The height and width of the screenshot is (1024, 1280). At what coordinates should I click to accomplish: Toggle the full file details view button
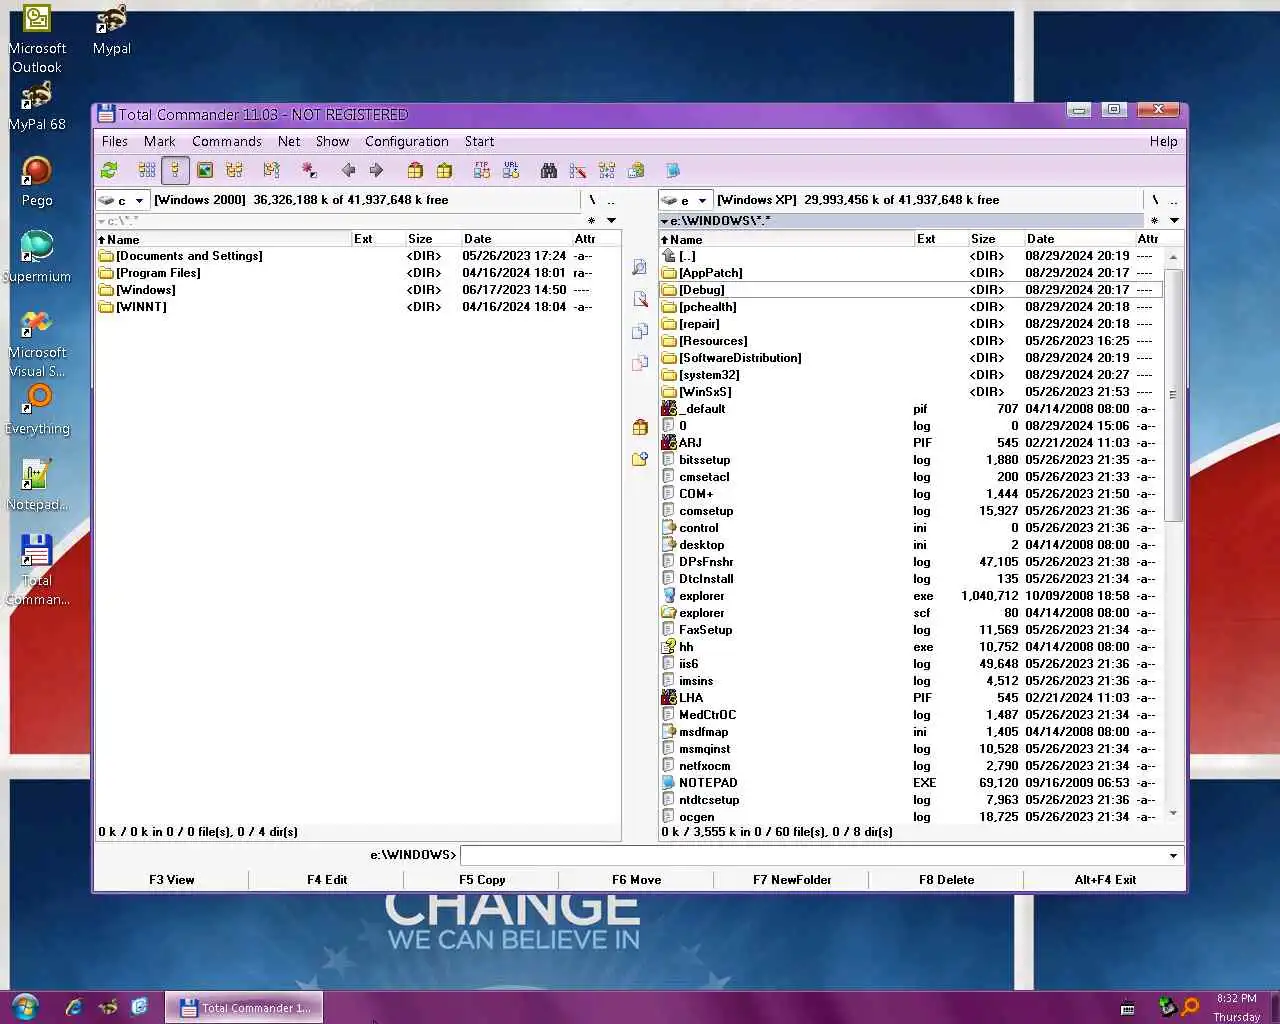coord(175,170)
